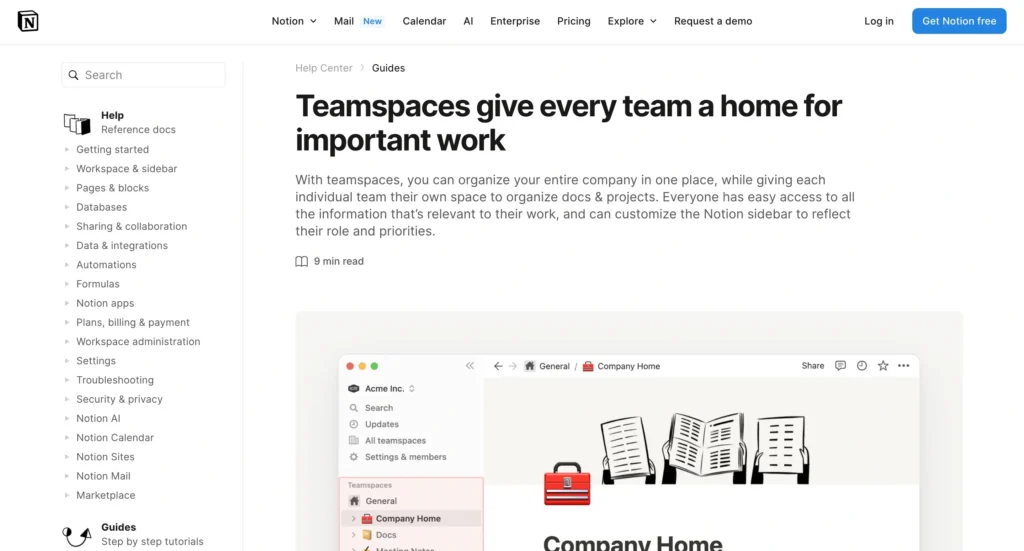The width and height of the screenshot is (1024, 551).
Task: Click the toolbox icon next to Company Home row
Action: [x=367, y=518]
